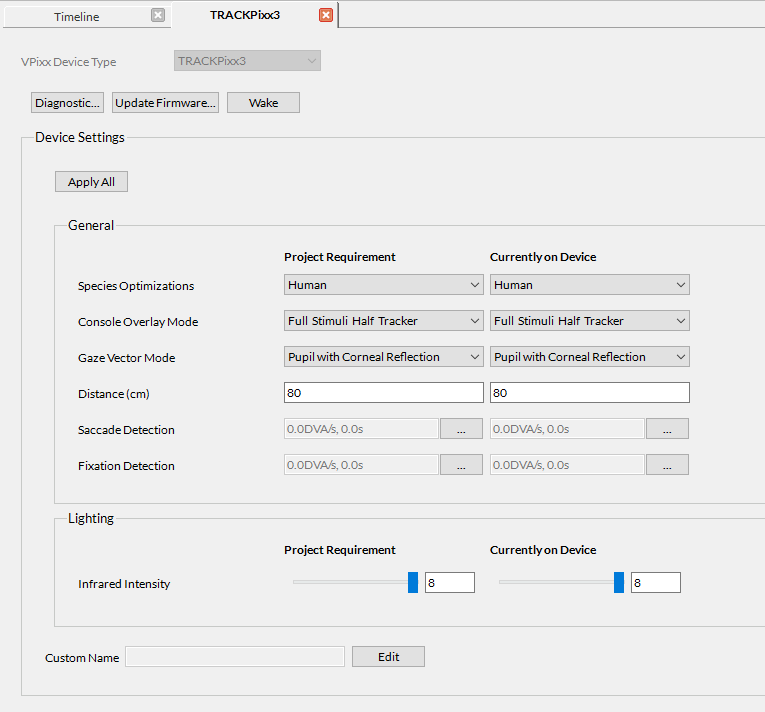Screen dimensions: 765x712
Task: Select the TRACKPixx3 tab
Action: [244, 15]
